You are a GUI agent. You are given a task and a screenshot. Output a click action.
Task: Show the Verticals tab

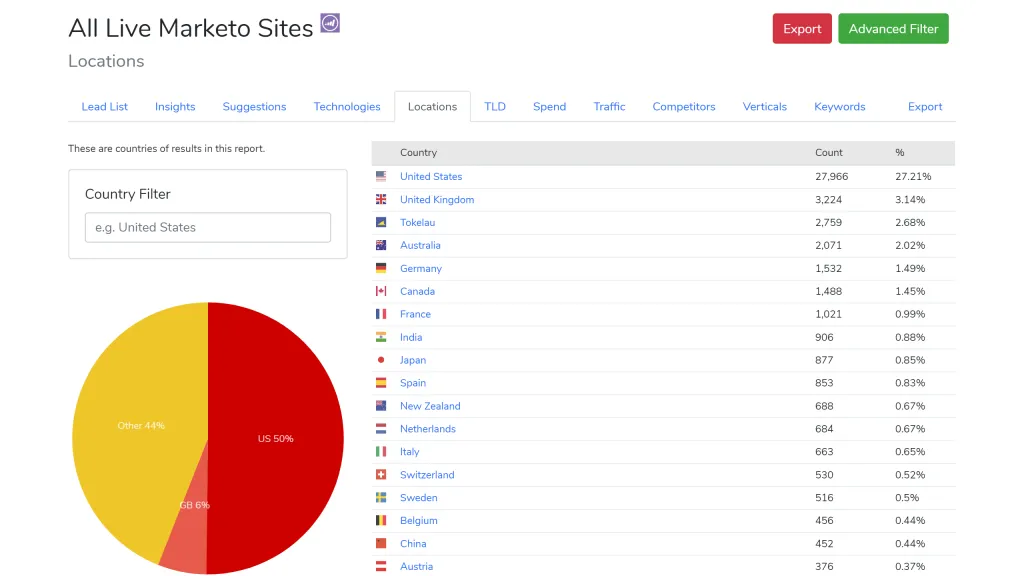coord(765,106)
